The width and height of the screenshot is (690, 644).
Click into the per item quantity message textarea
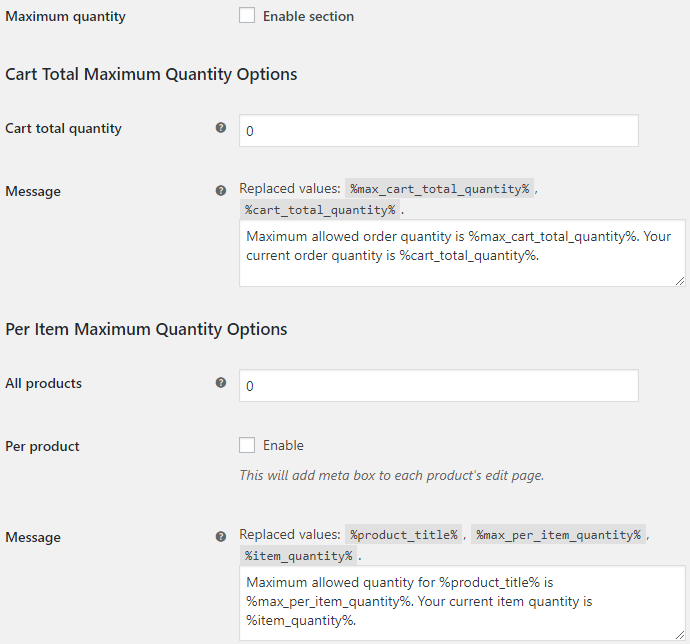click(462, 603)
